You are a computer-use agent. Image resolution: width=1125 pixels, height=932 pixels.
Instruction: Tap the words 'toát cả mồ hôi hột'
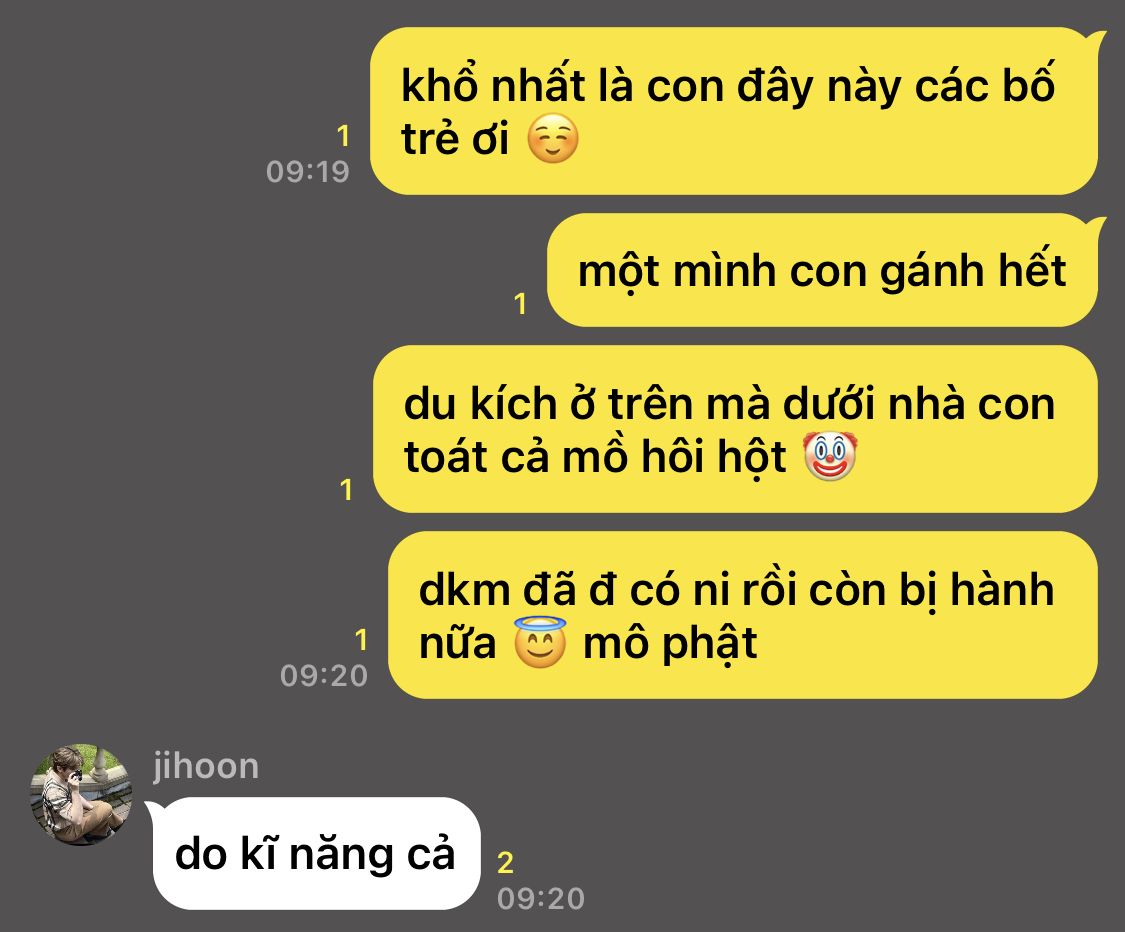tap(596, 457)
